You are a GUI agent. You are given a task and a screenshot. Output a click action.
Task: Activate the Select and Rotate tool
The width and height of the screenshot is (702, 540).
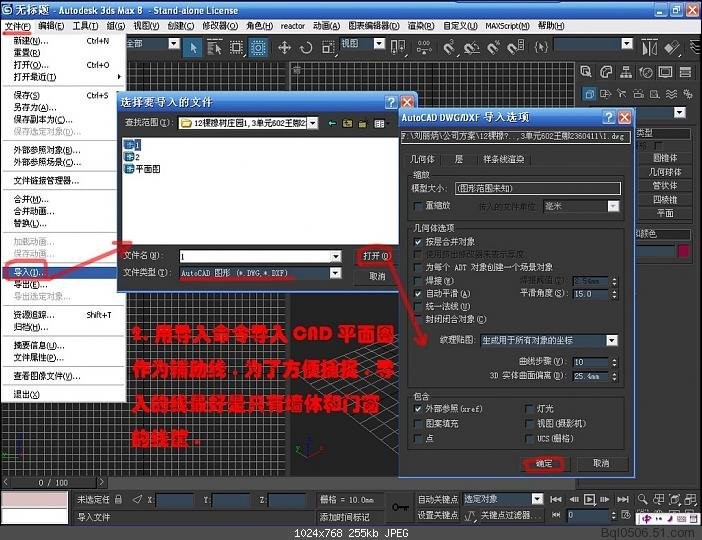click(x=306, y=47)
